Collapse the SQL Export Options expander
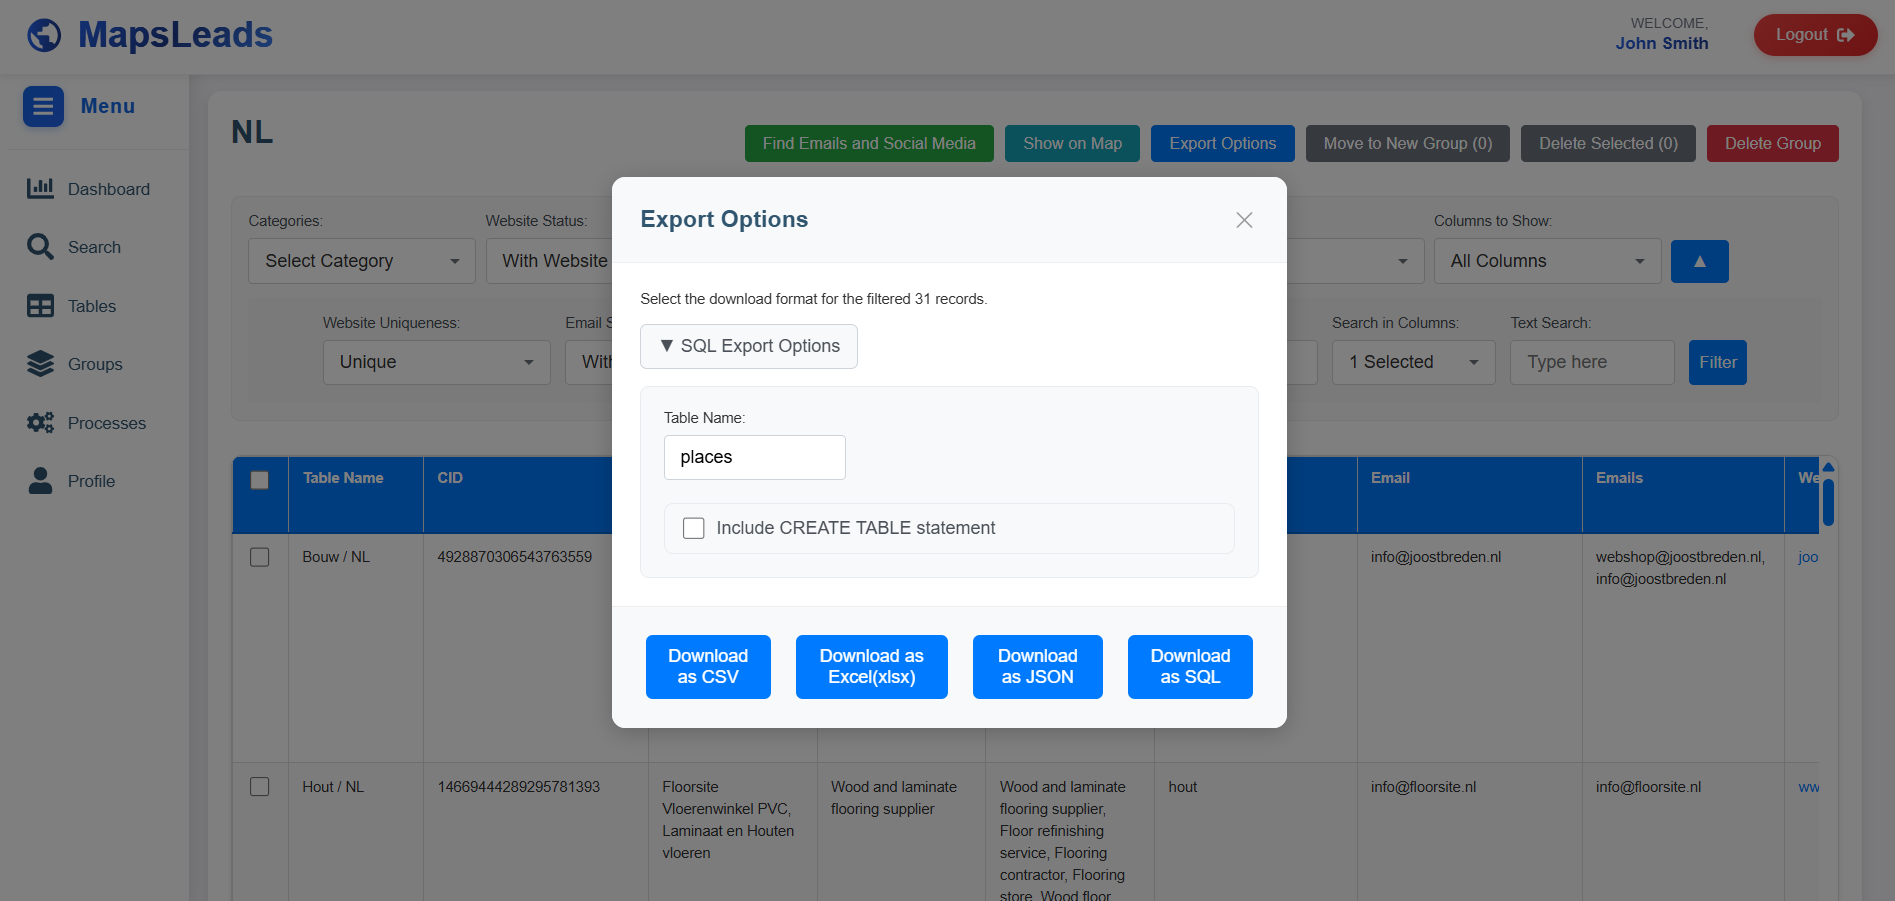Viewport: 1895px width, 901px height. click(x=748, y=346)
